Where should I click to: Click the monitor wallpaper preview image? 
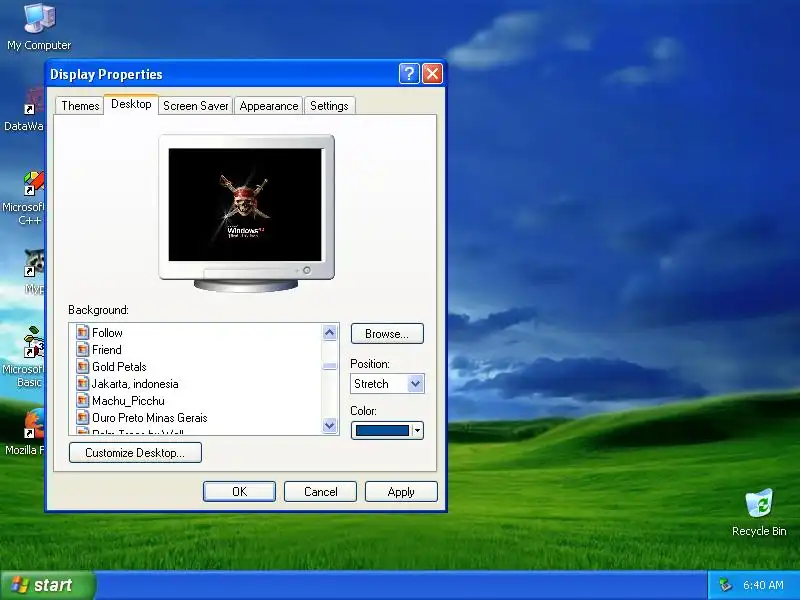pos(245,205)
